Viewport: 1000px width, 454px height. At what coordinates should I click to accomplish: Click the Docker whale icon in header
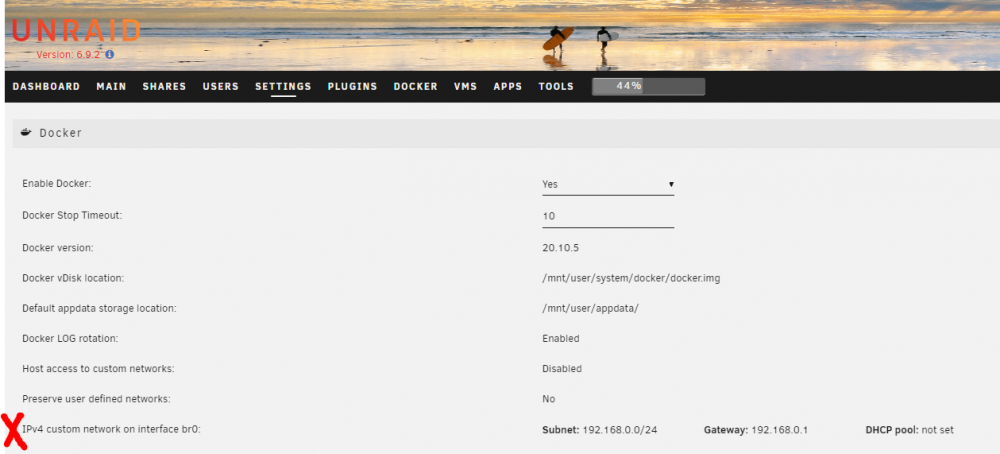tap(26, 133)
